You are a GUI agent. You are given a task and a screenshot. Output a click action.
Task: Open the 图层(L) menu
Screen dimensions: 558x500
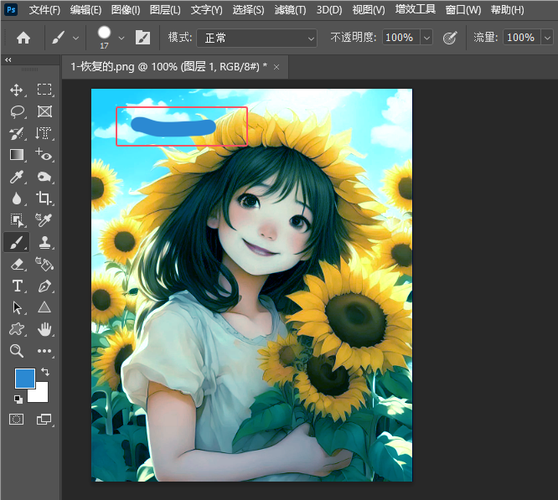click(x=165, y=10)
